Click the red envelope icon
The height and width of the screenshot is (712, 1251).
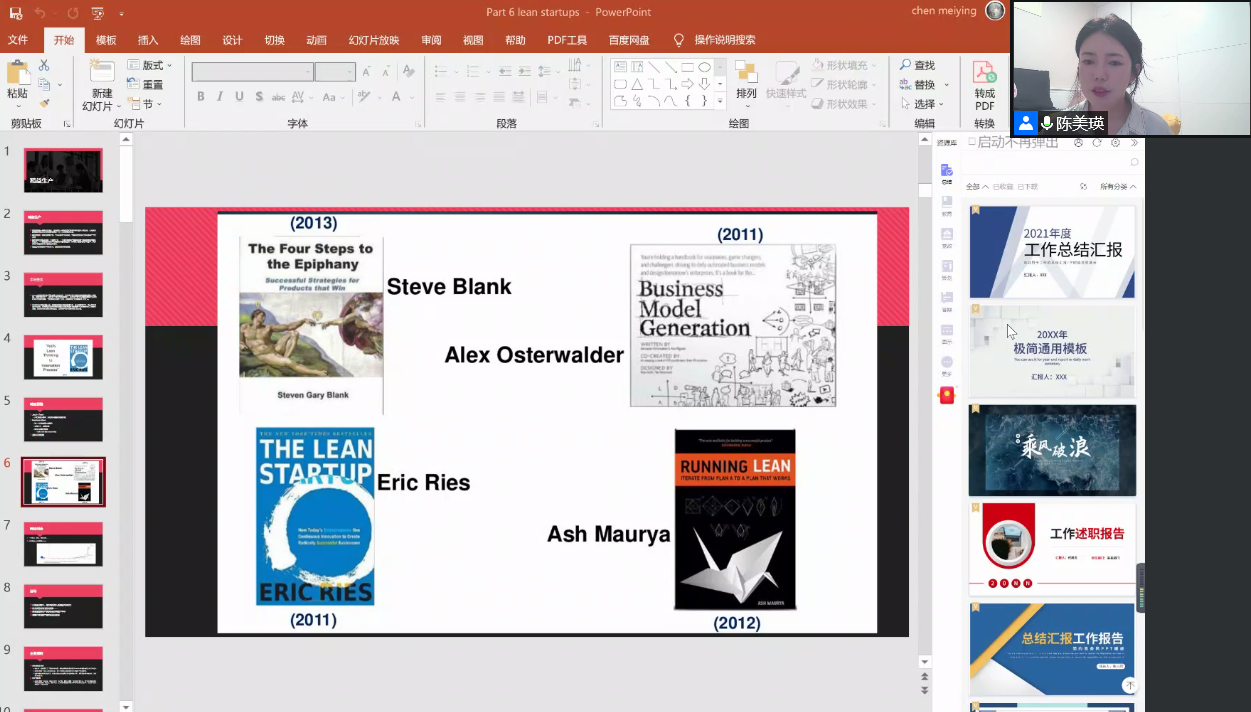tap(947, 396)
